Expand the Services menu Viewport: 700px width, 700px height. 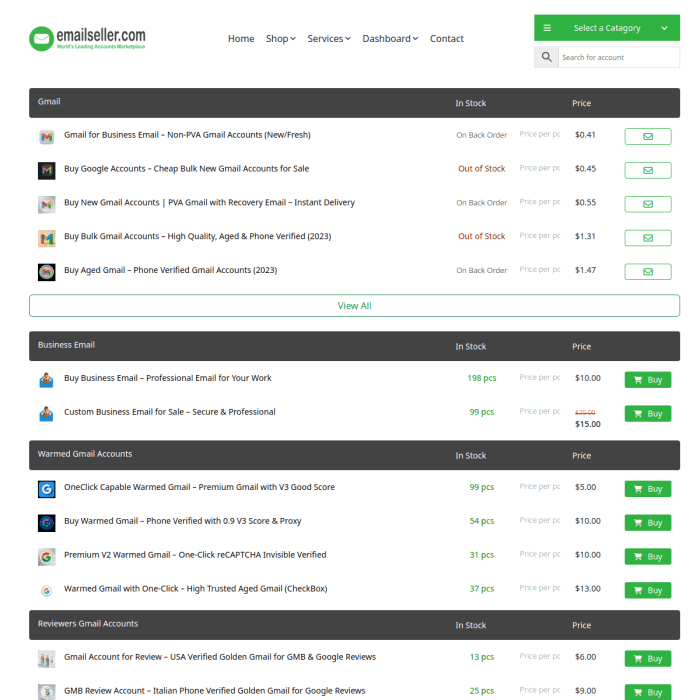[x=329, y=39]
